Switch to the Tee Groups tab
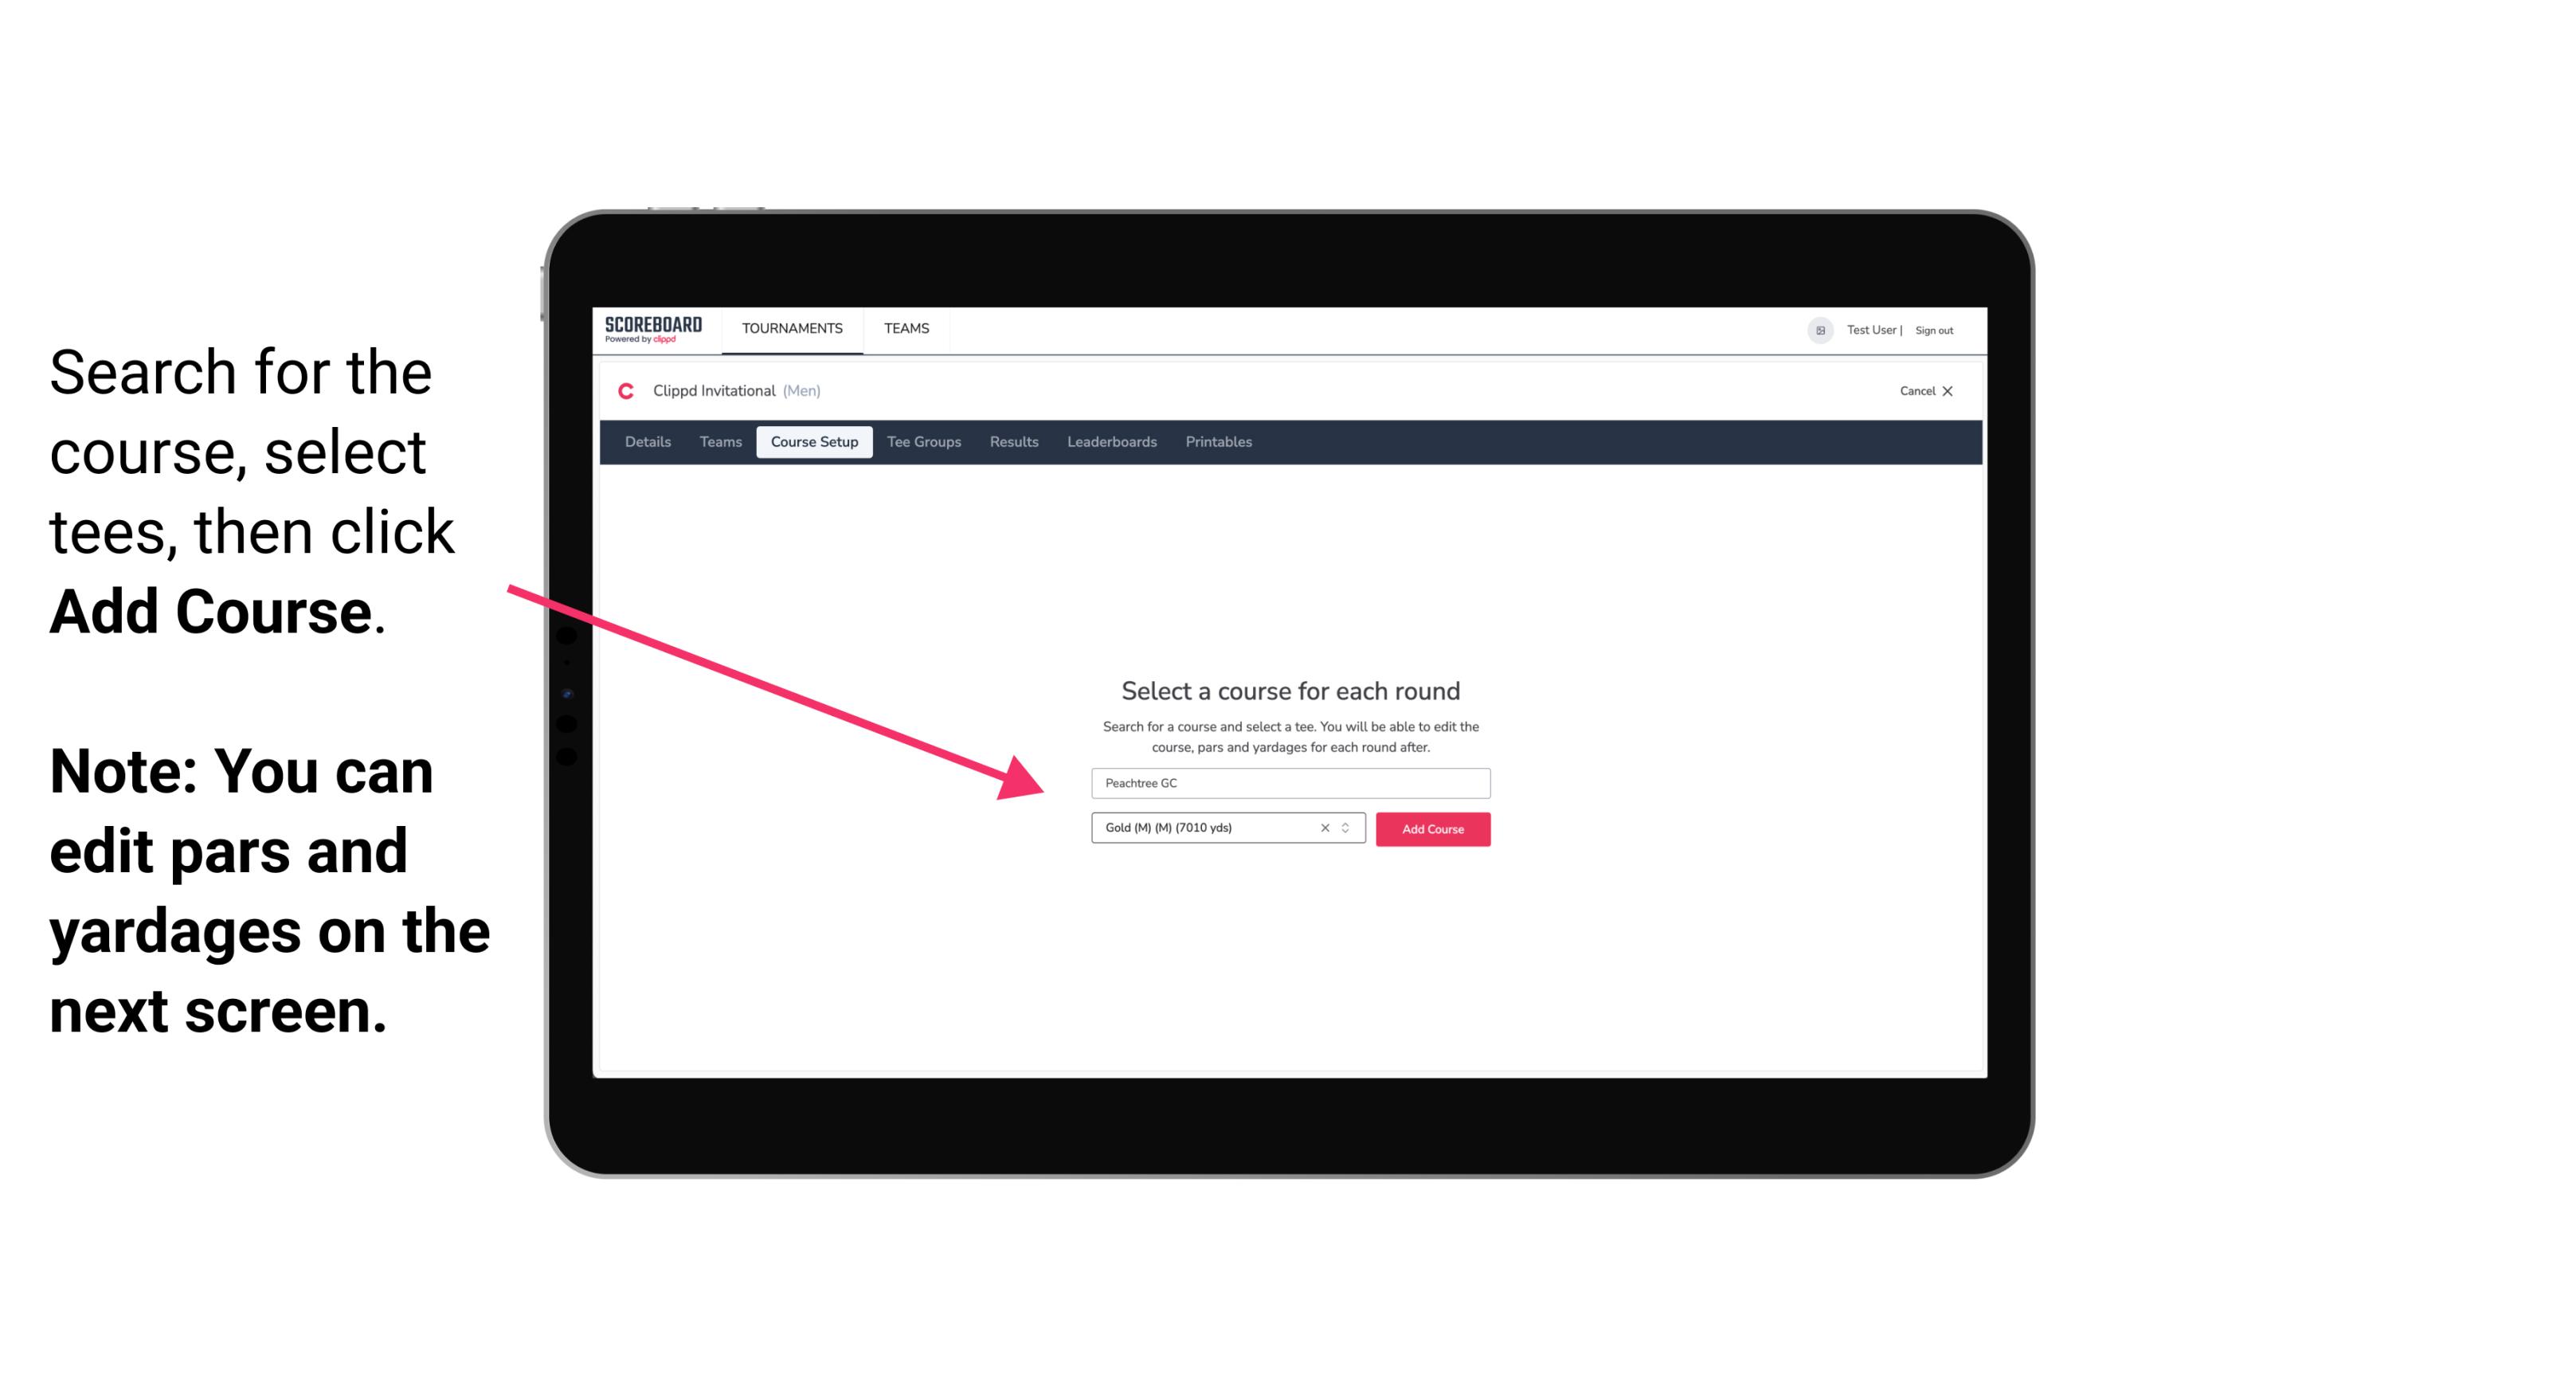 click(923, 442)
